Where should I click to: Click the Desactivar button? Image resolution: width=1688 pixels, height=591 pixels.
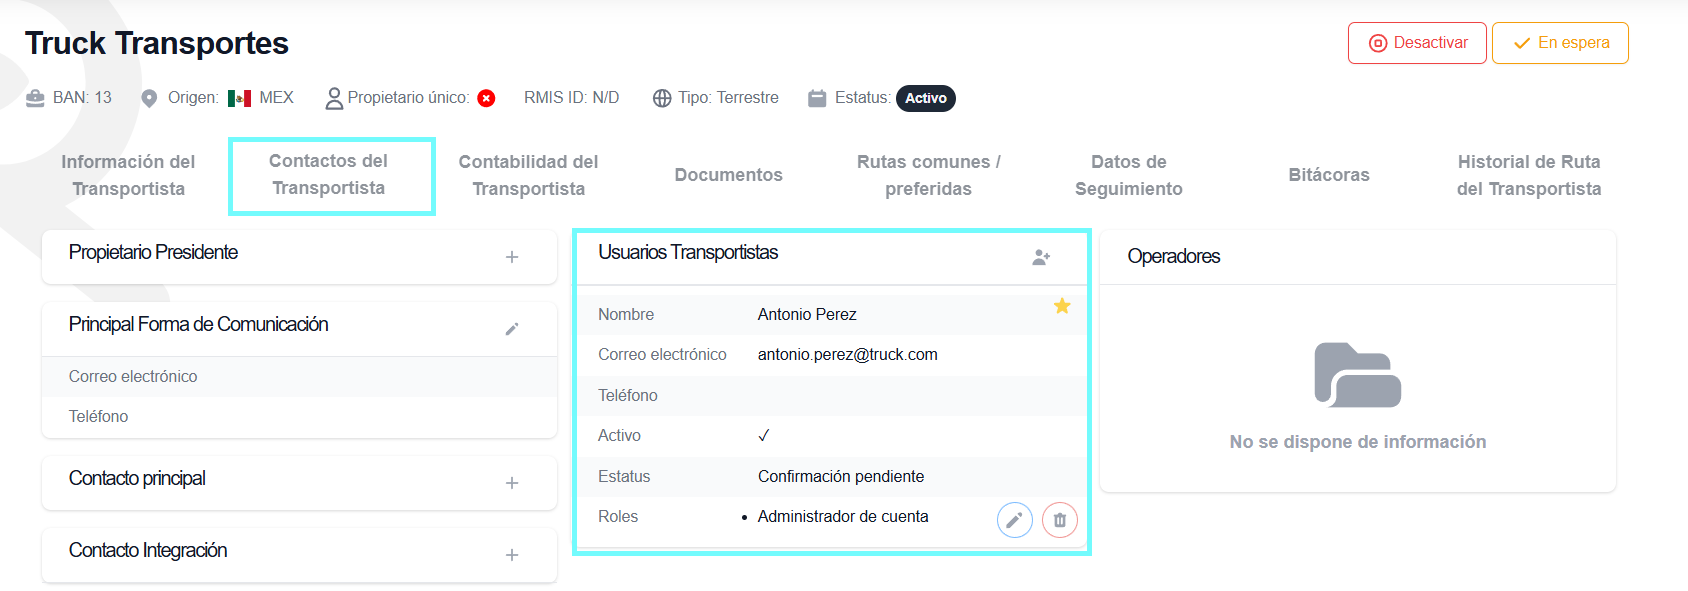tap(1417, 43)
